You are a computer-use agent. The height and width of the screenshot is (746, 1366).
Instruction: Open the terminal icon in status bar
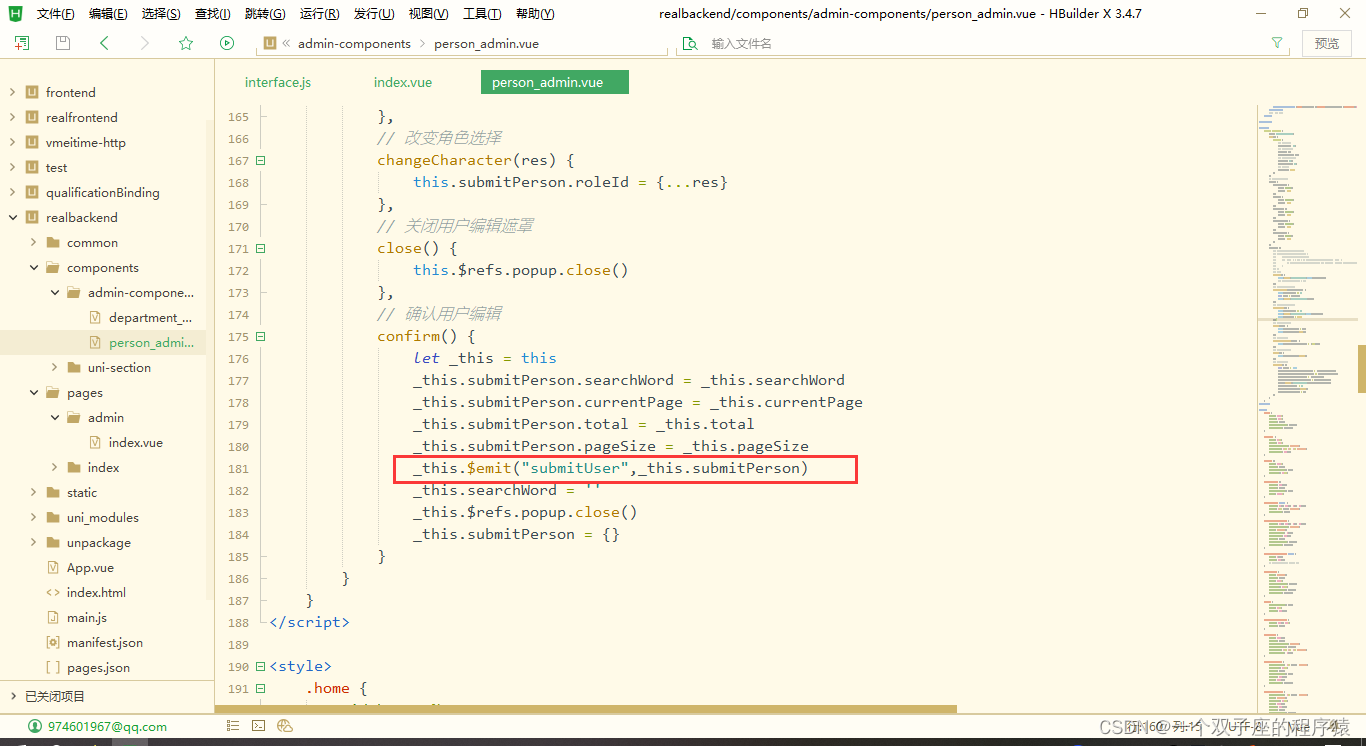click(x=258, y=726)
